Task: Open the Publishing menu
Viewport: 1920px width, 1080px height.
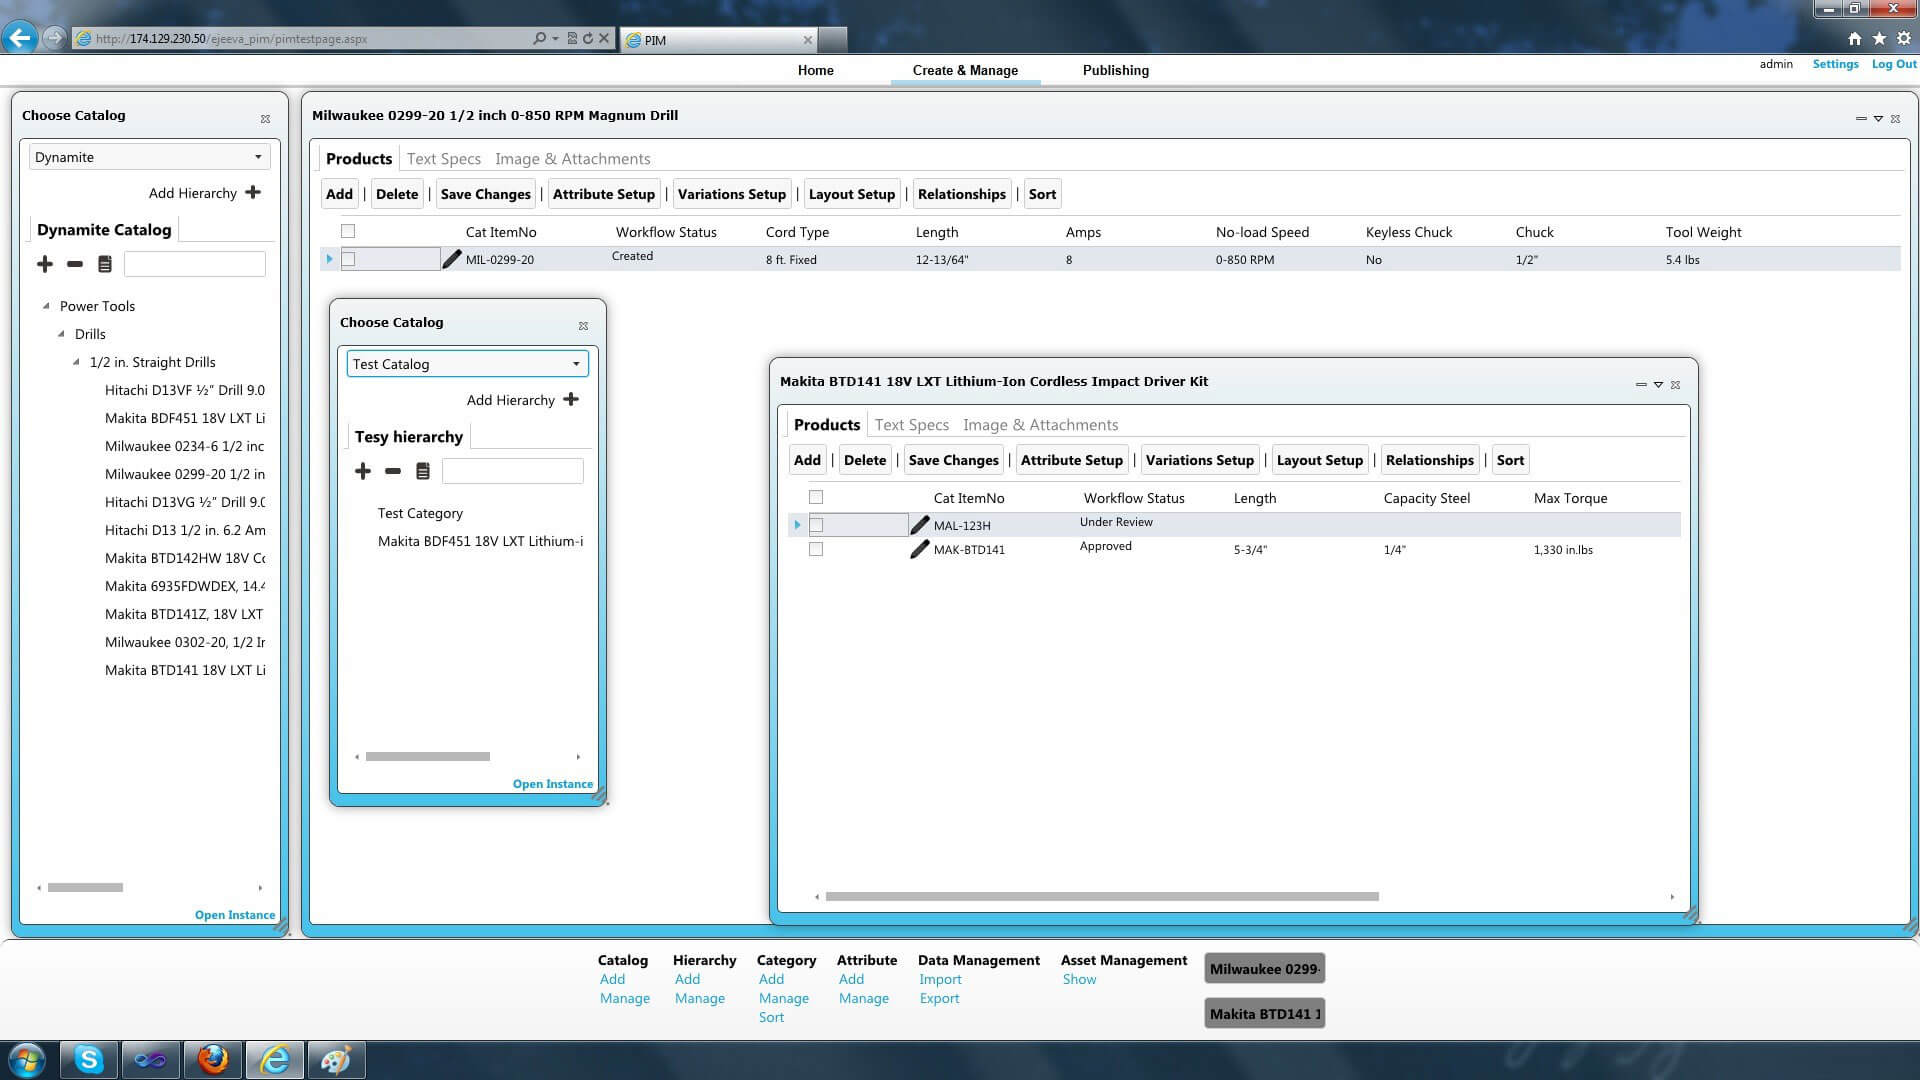Action: point(1115,70)
